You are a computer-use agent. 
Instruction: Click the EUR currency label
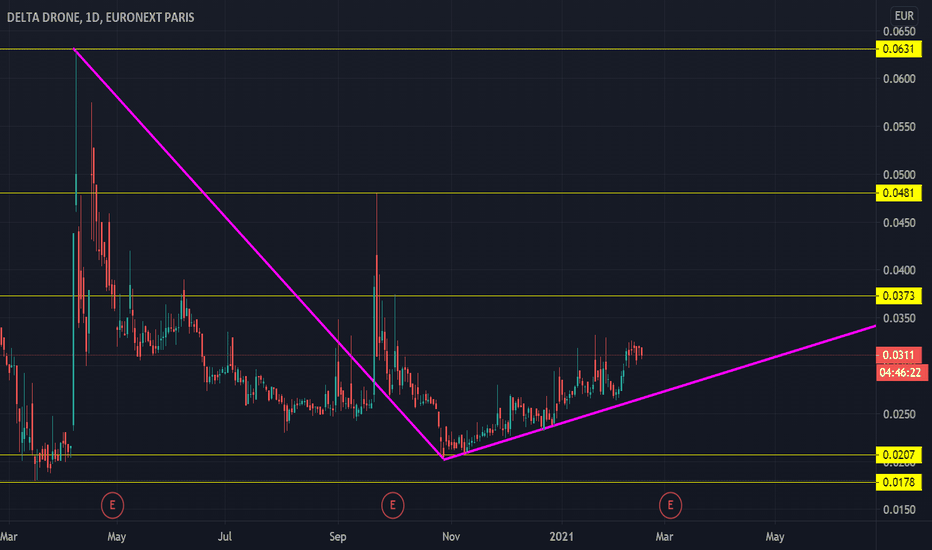(x=904, y=16)
